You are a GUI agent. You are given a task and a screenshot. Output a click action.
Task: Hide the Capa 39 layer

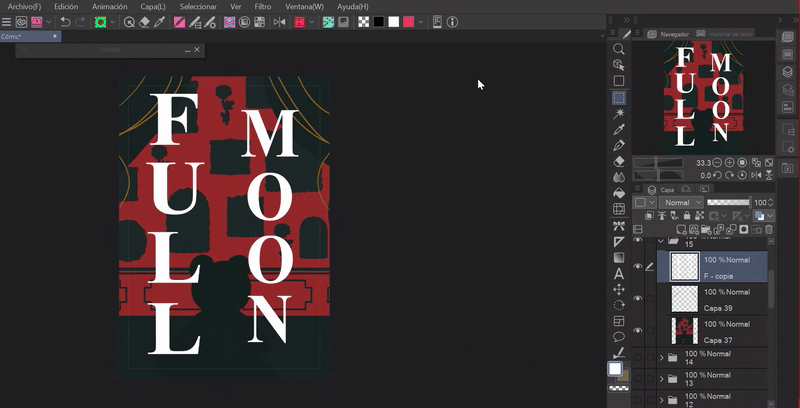click(638, 299)
